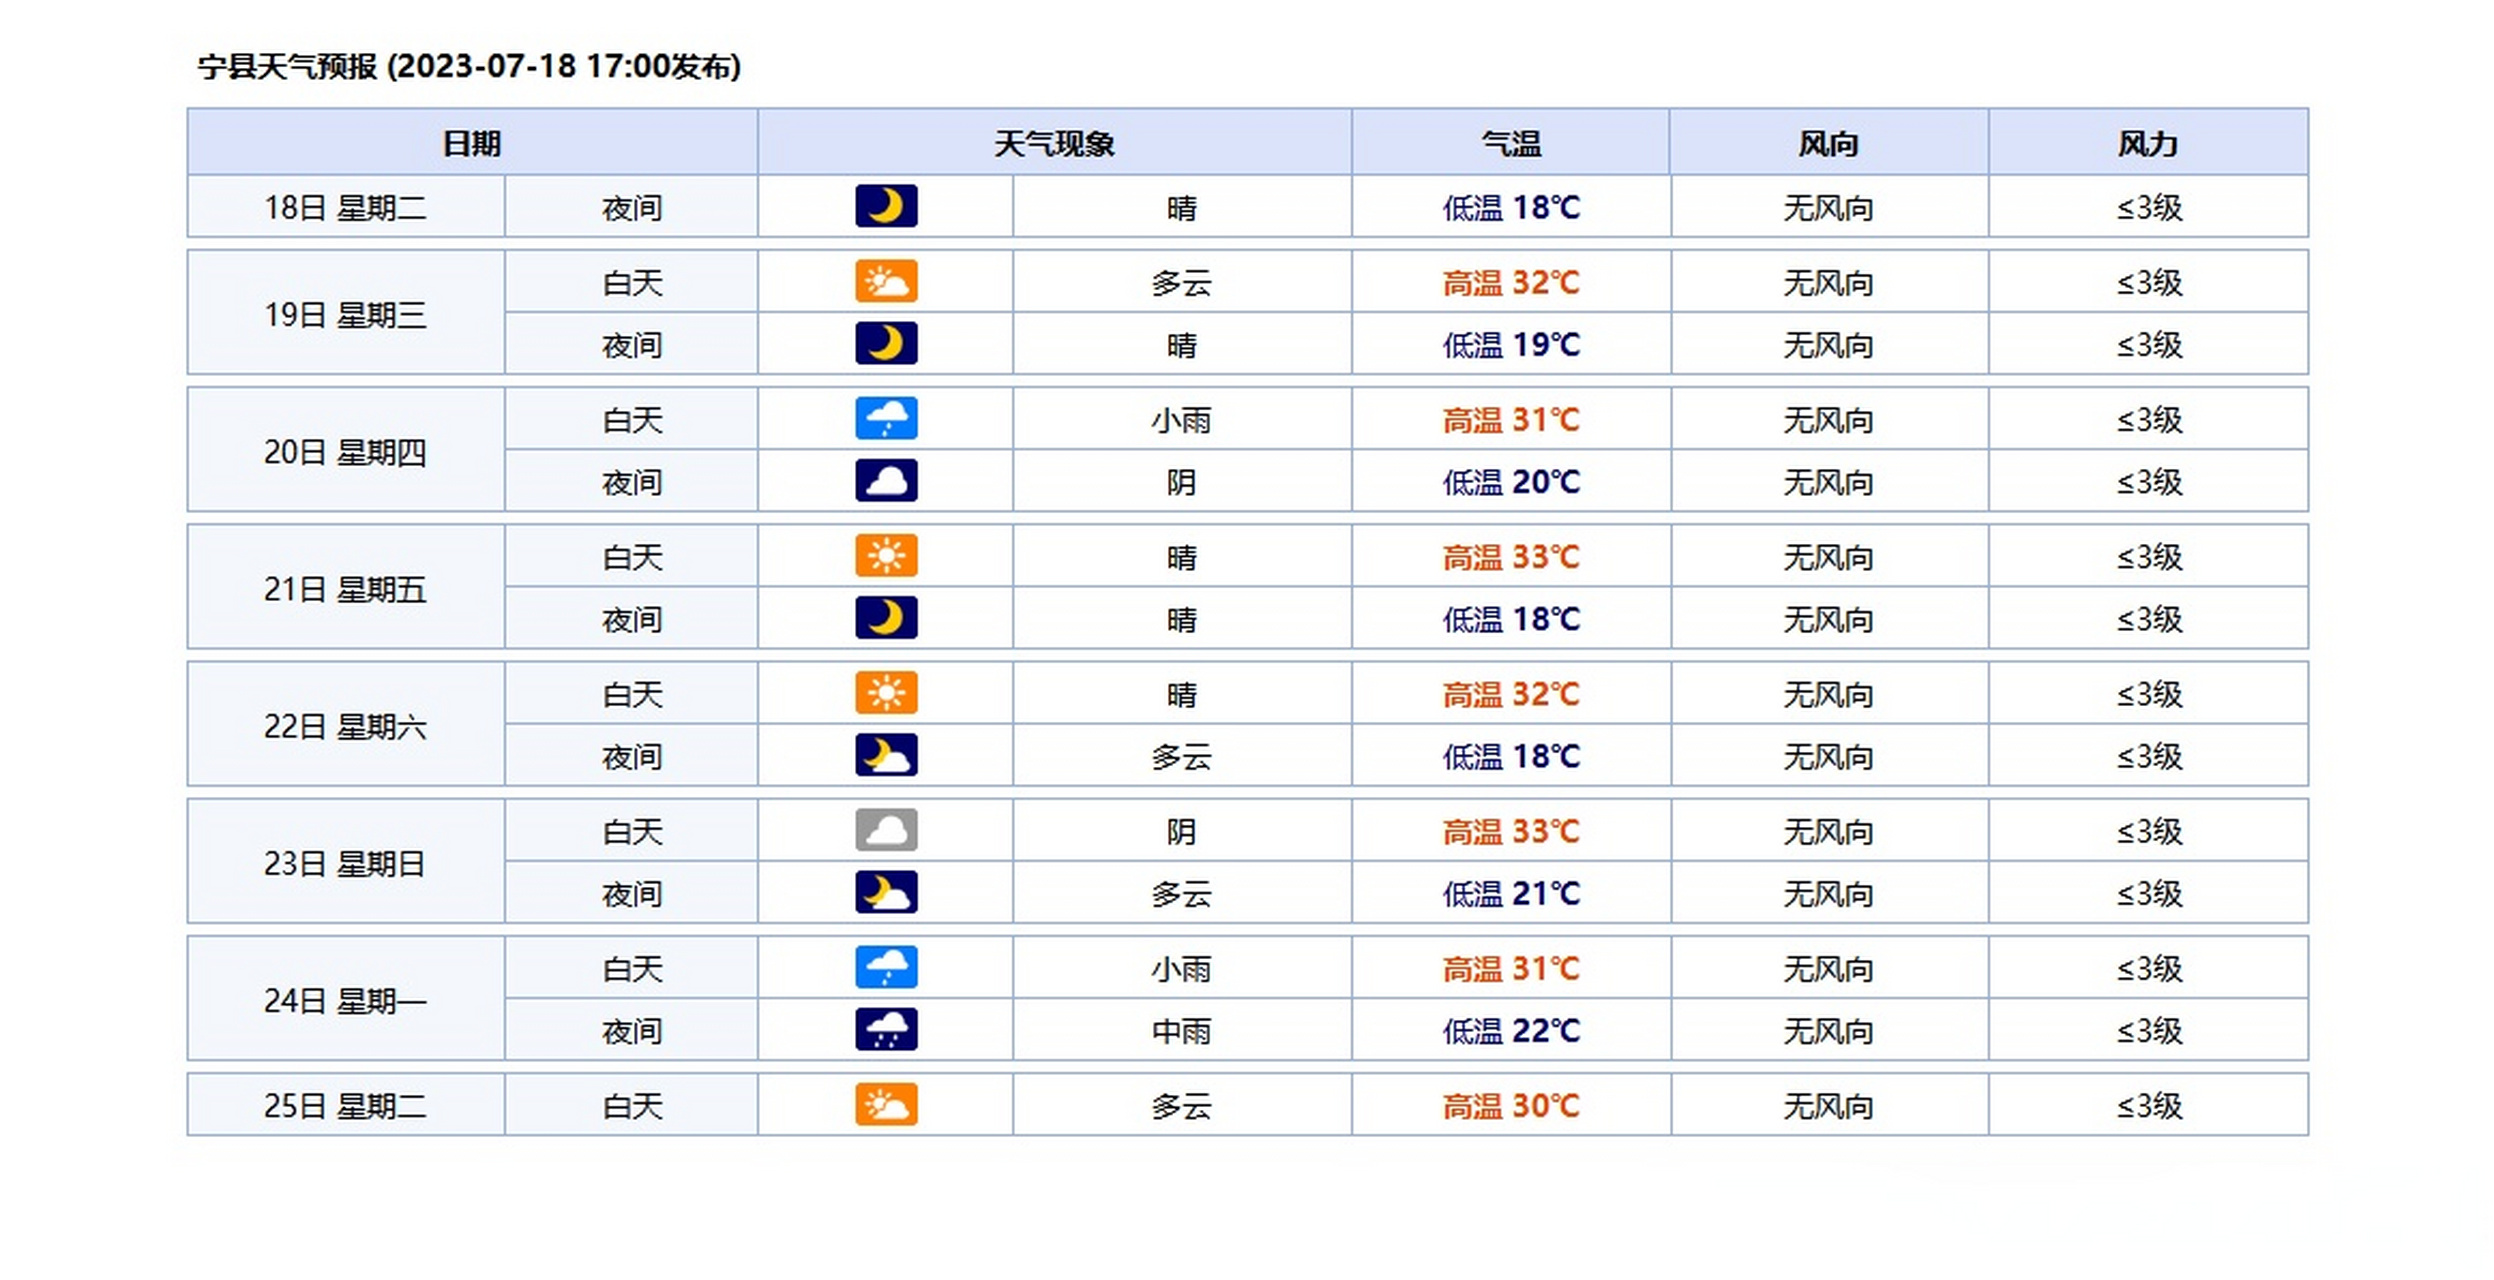Toggle the 白天 cell for July 20
This screenshot has height=1280, width=2494.
point(630,420)
